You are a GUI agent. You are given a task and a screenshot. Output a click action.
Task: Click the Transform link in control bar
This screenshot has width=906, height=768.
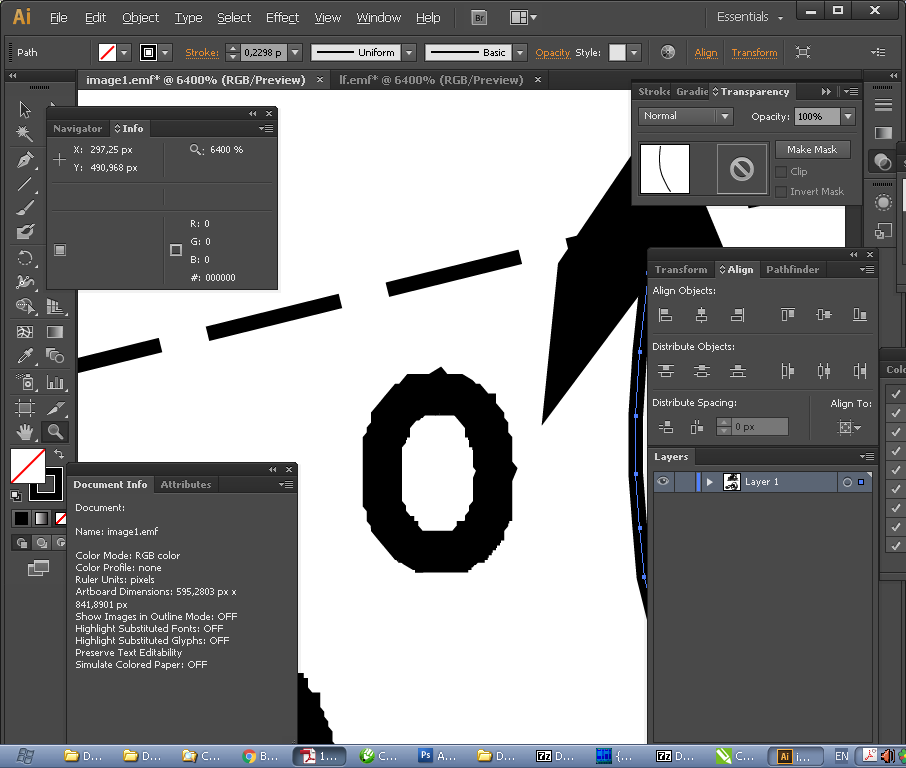click(754, 53)
